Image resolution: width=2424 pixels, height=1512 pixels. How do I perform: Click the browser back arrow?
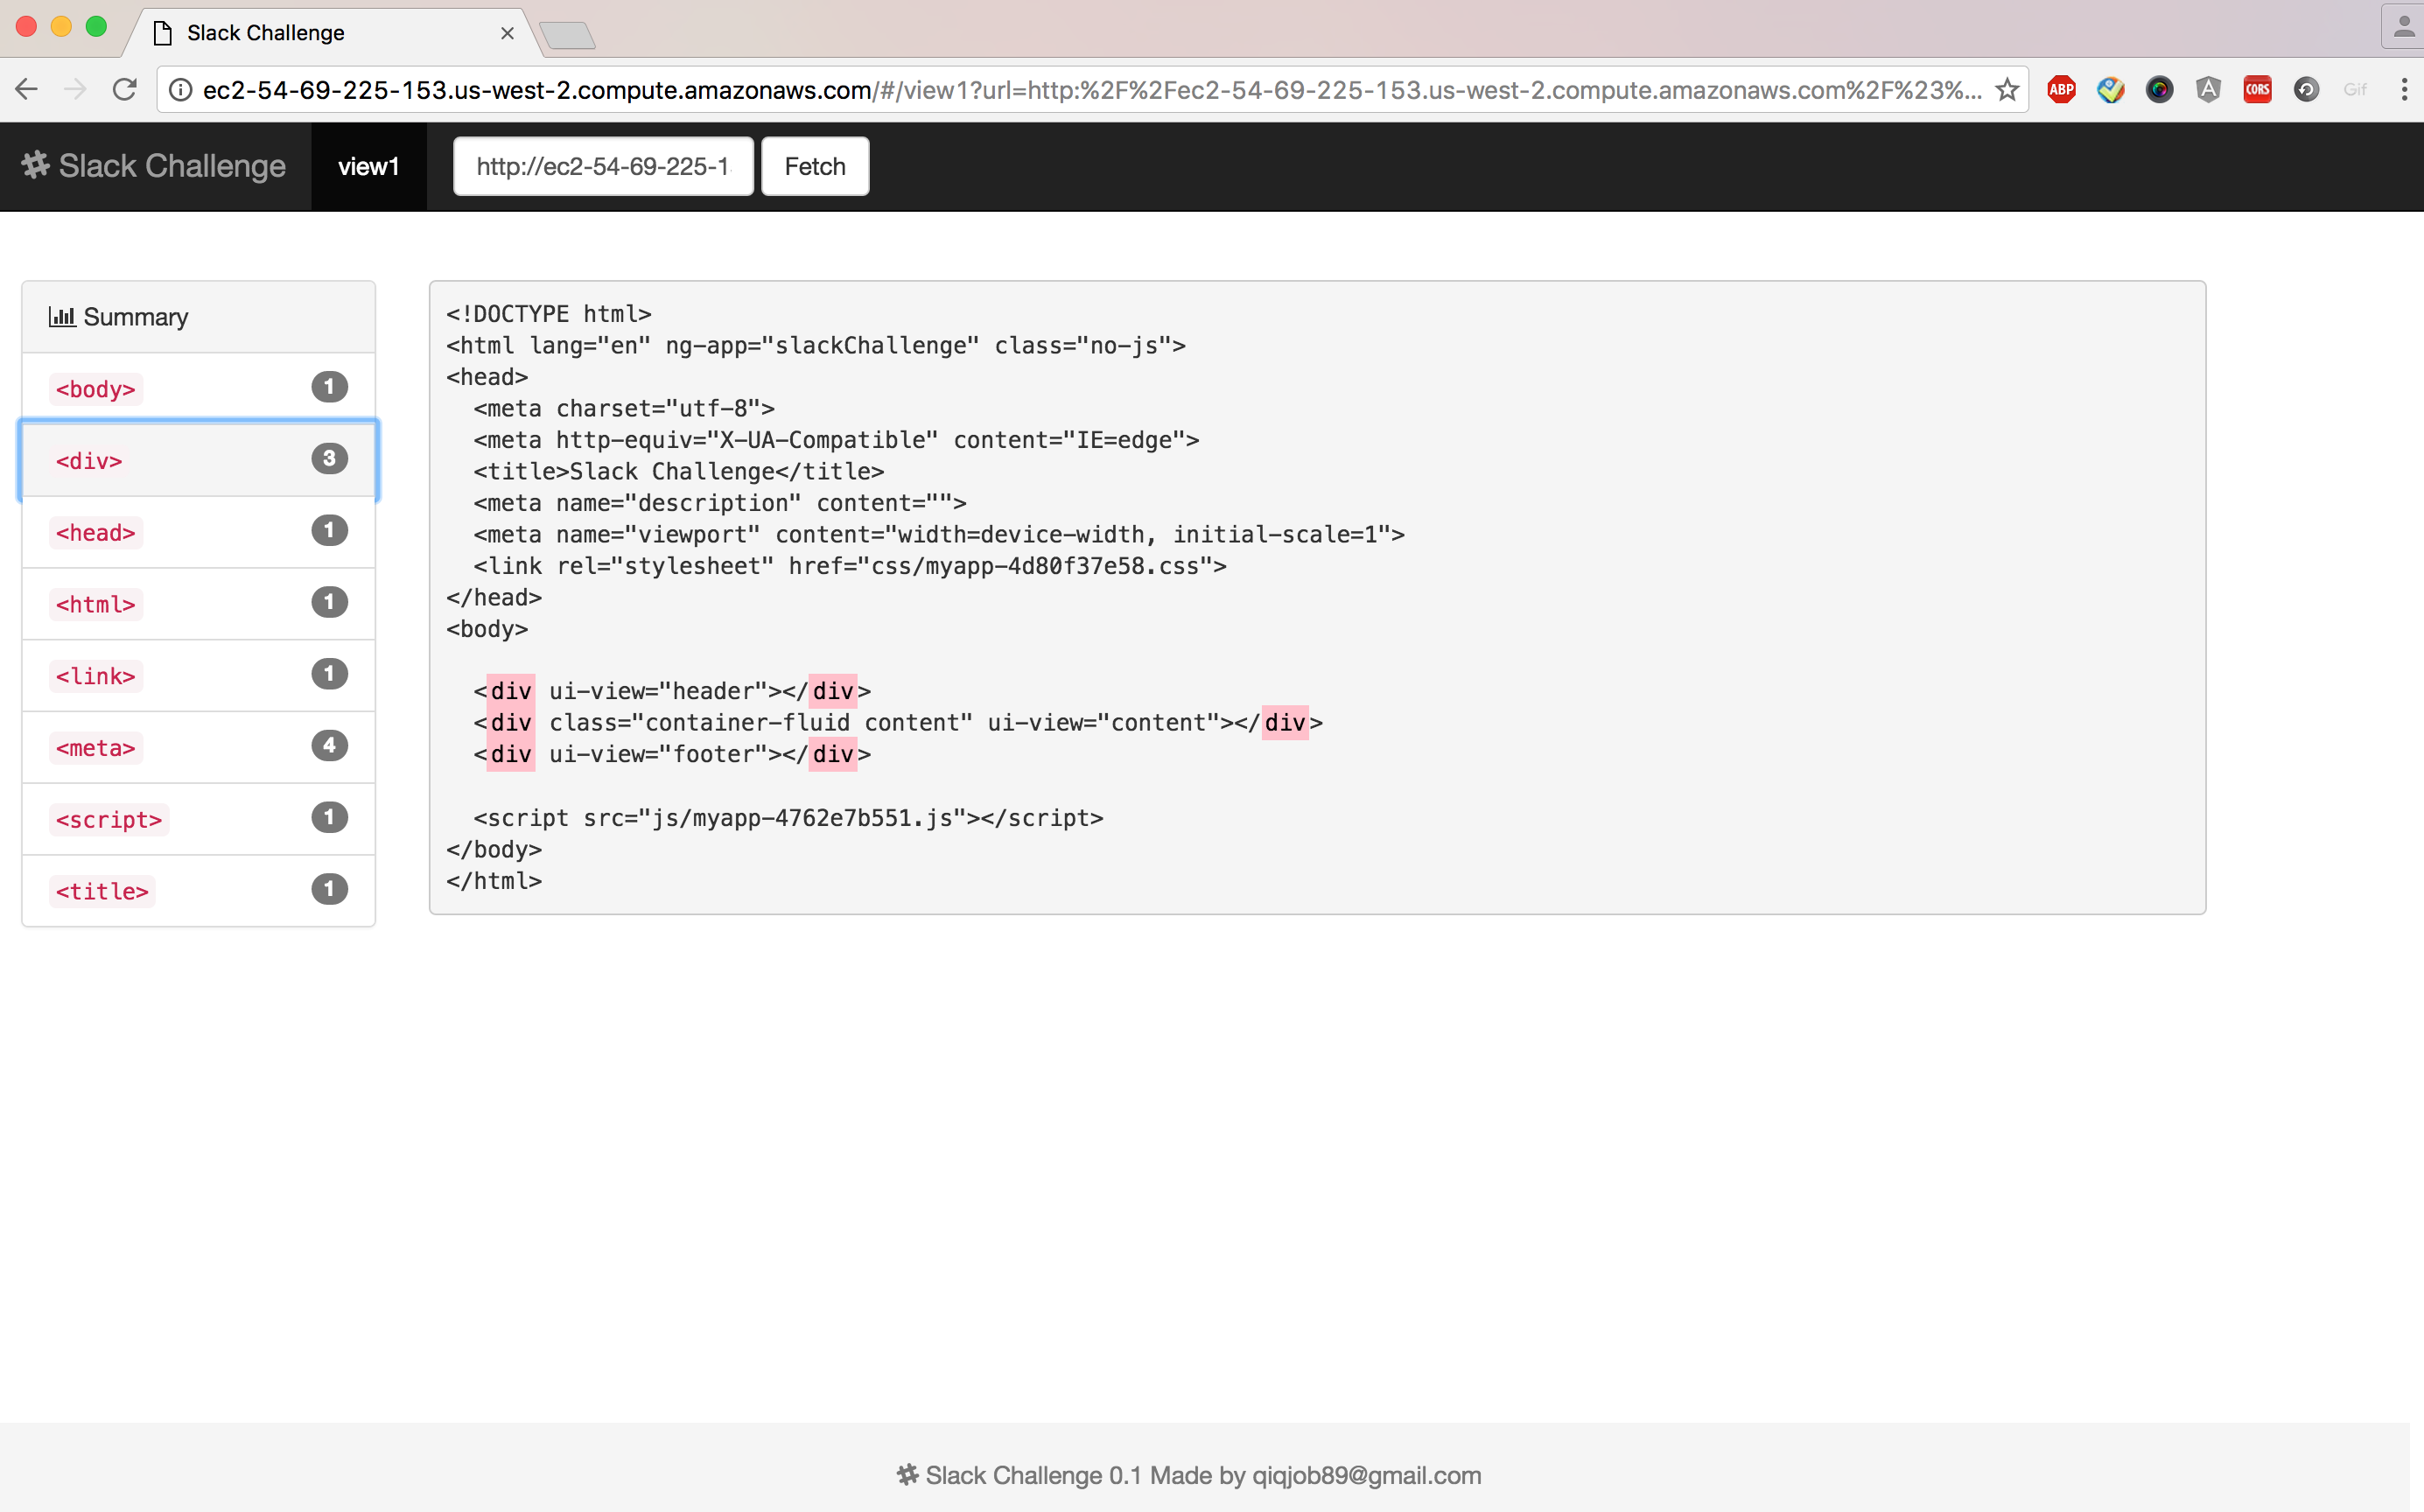pyautogui.click(x=27, y=90)
